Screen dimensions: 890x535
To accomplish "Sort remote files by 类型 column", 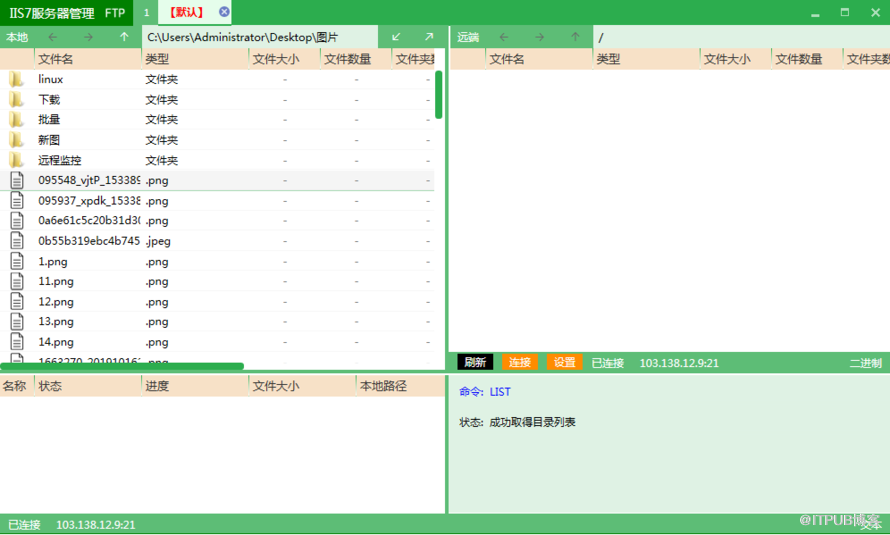I will [646, 58].
